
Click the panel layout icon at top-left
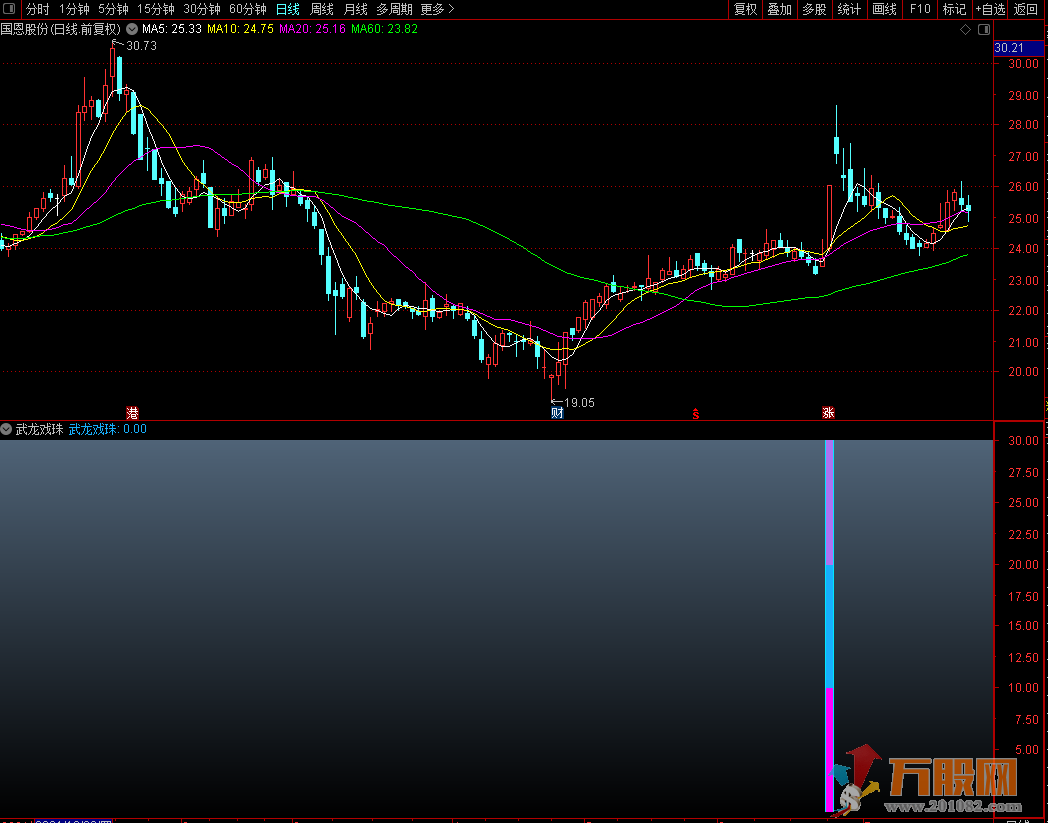point(9,9)
